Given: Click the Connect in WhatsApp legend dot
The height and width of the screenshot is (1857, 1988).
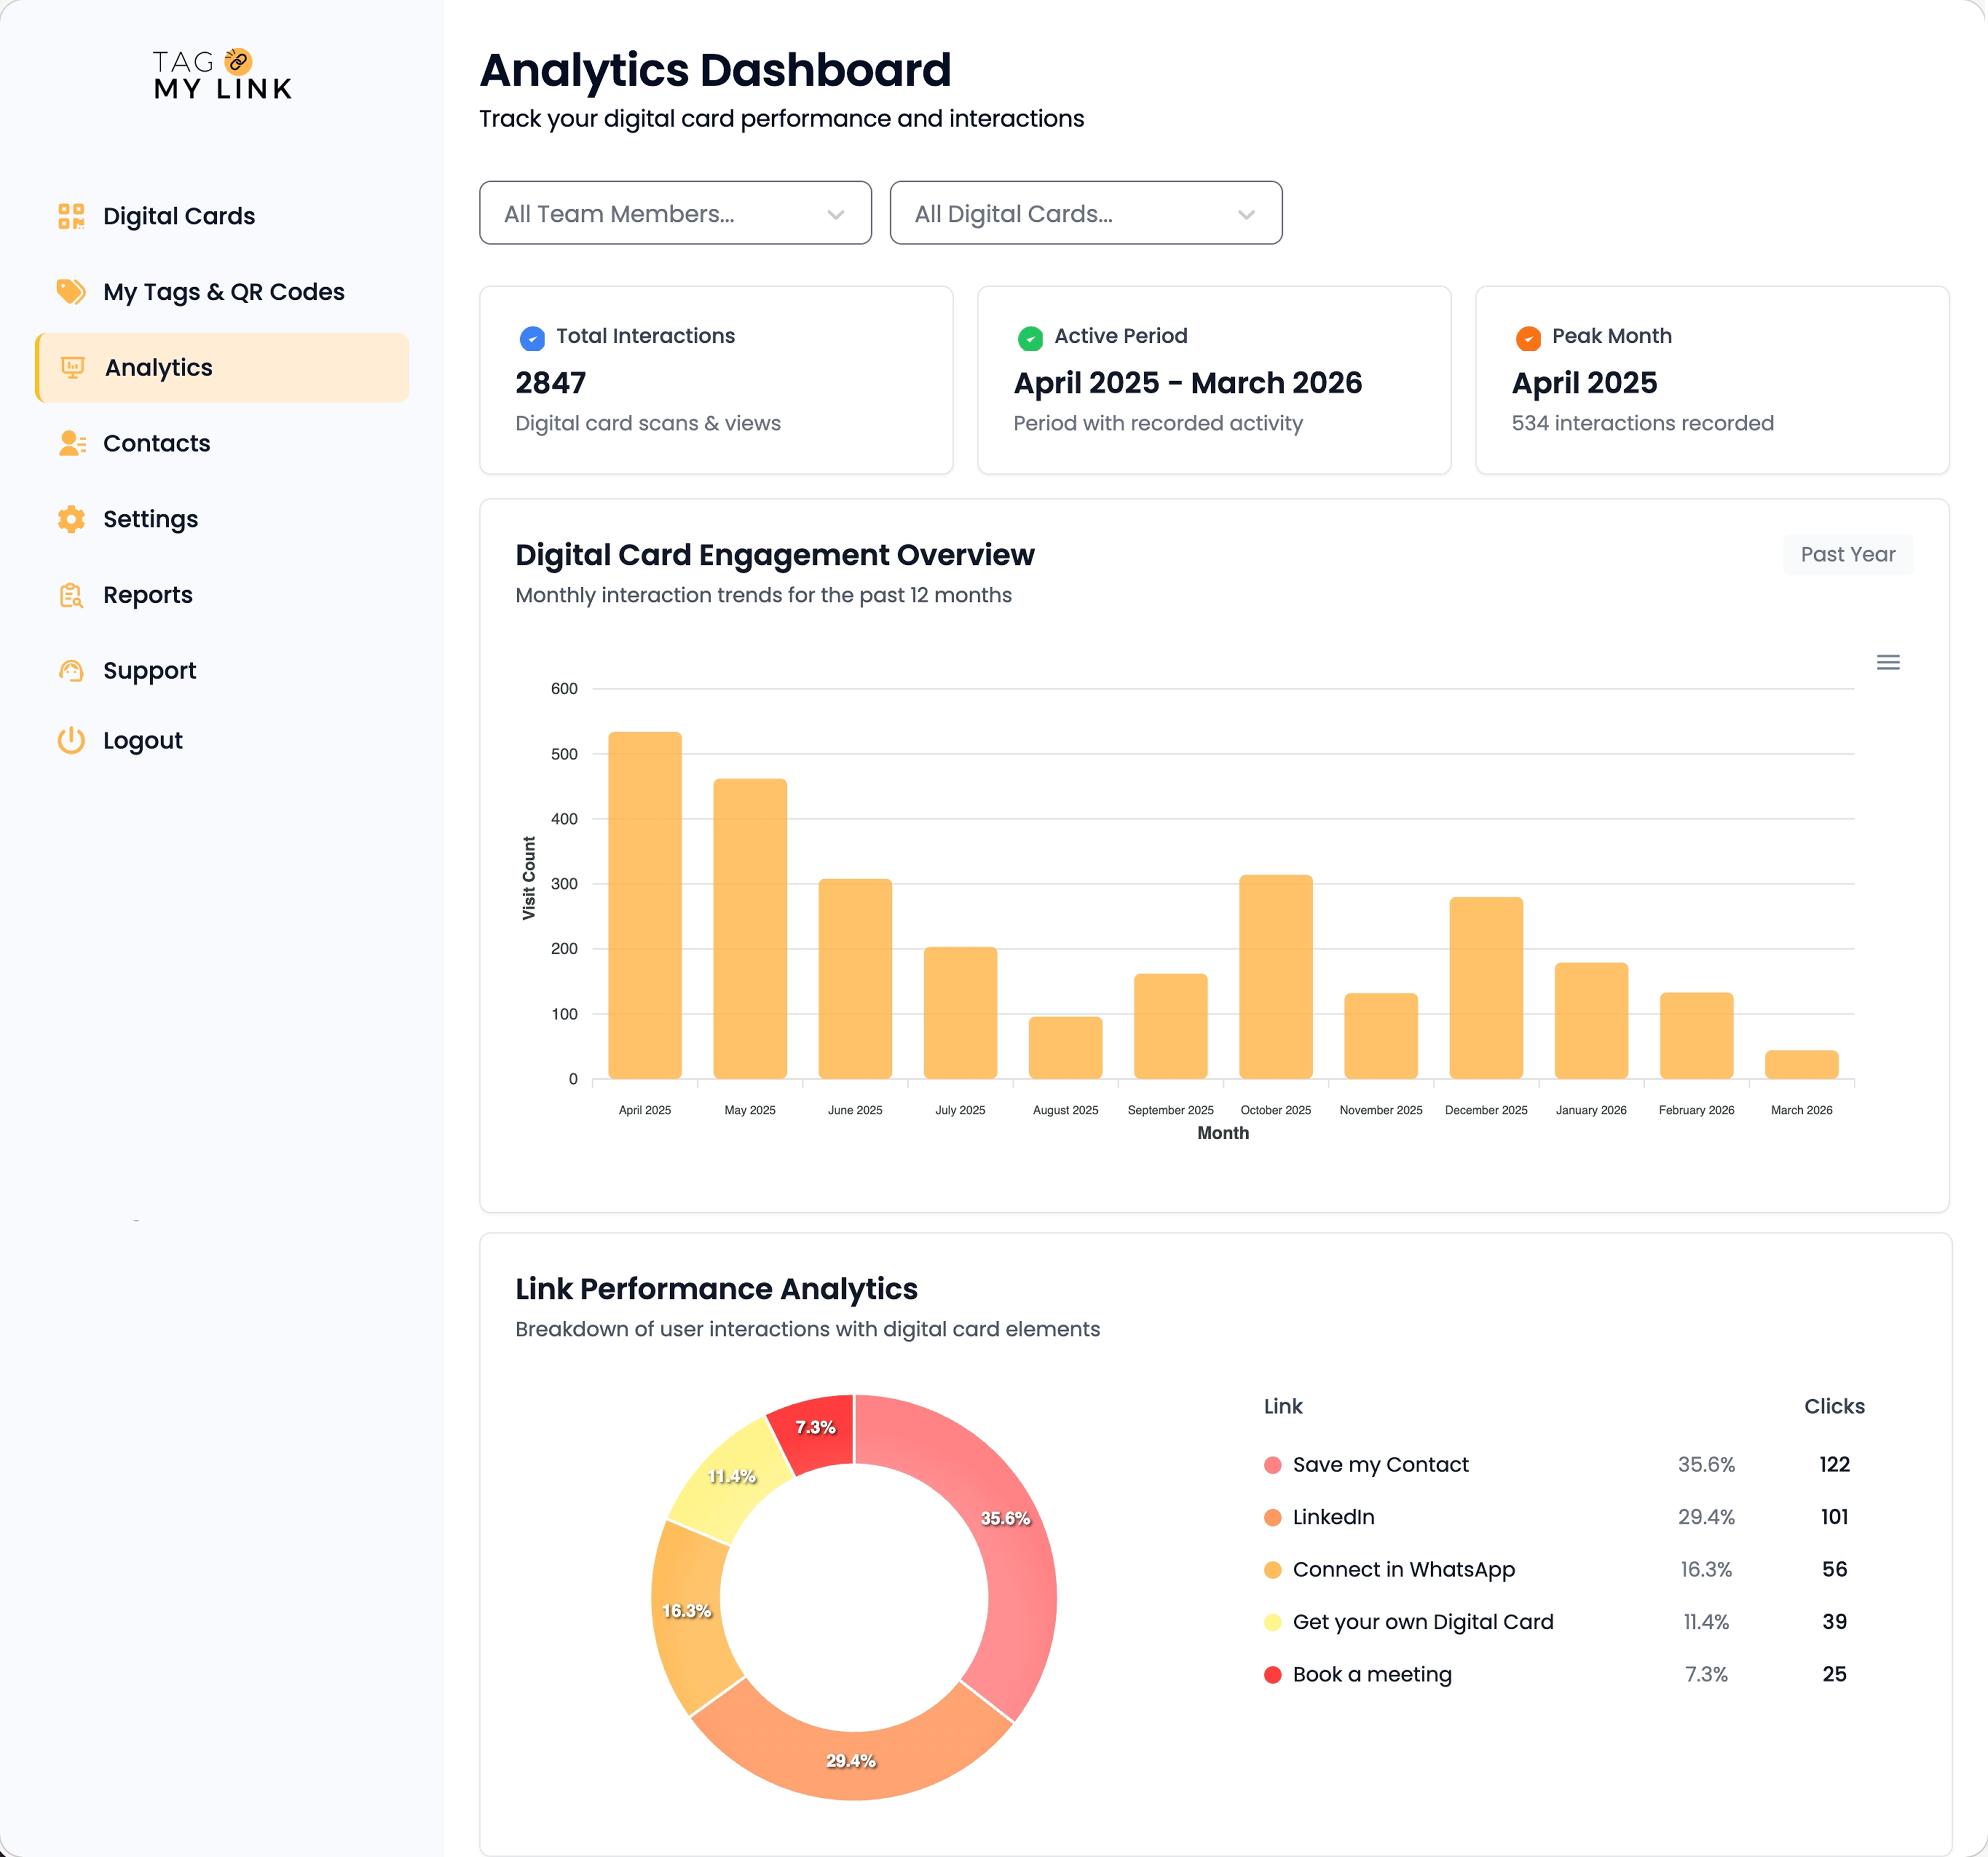Looking at the screenshot, I should point(1273,1570).
